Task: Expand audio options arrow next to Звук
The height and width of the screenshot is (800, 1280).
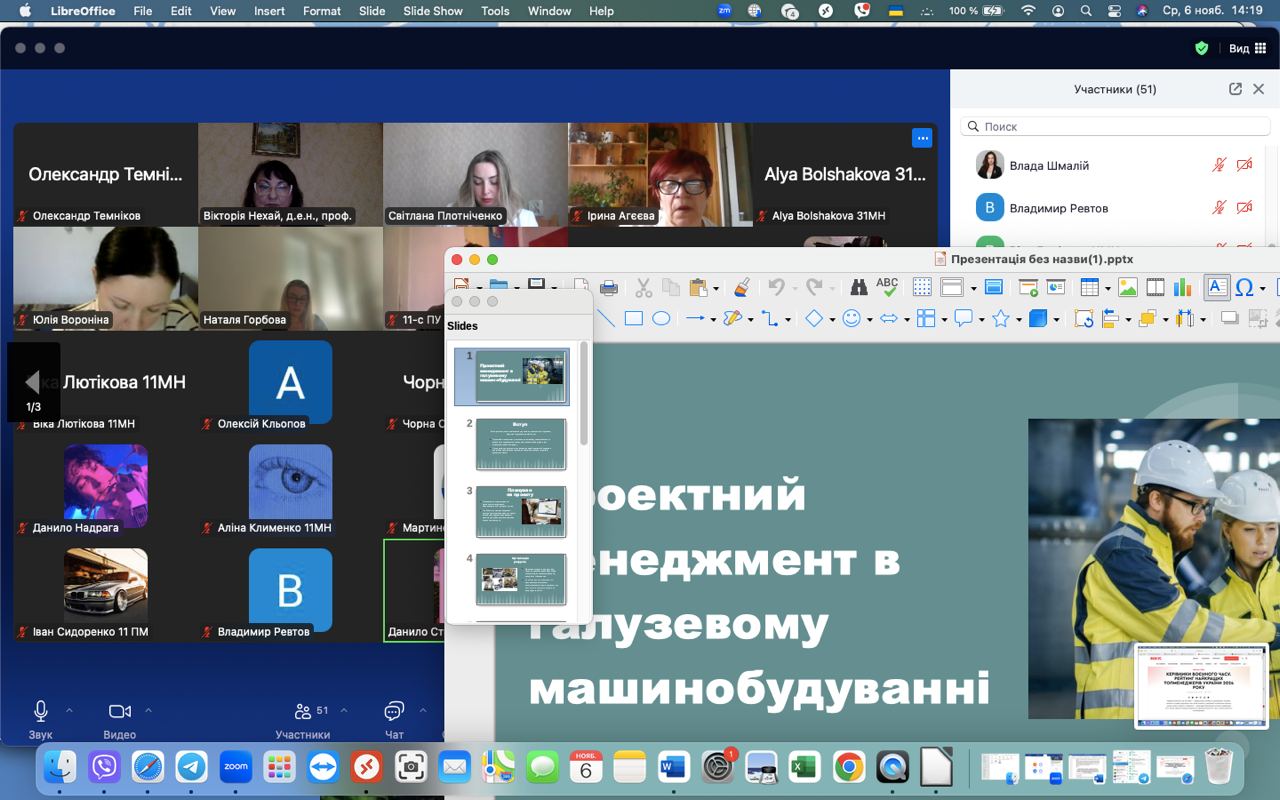Action: 69,711
